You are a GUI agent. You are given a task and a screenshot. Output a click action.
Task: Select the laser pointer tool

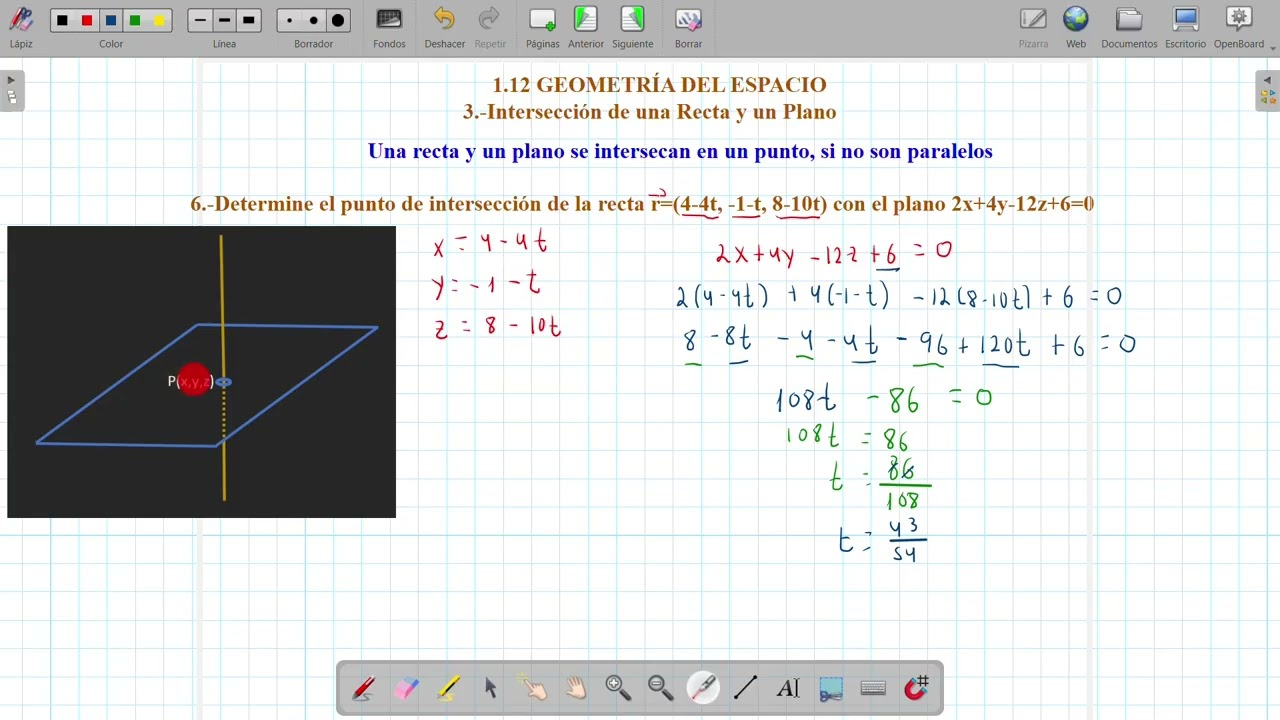(x=703, y=688)
